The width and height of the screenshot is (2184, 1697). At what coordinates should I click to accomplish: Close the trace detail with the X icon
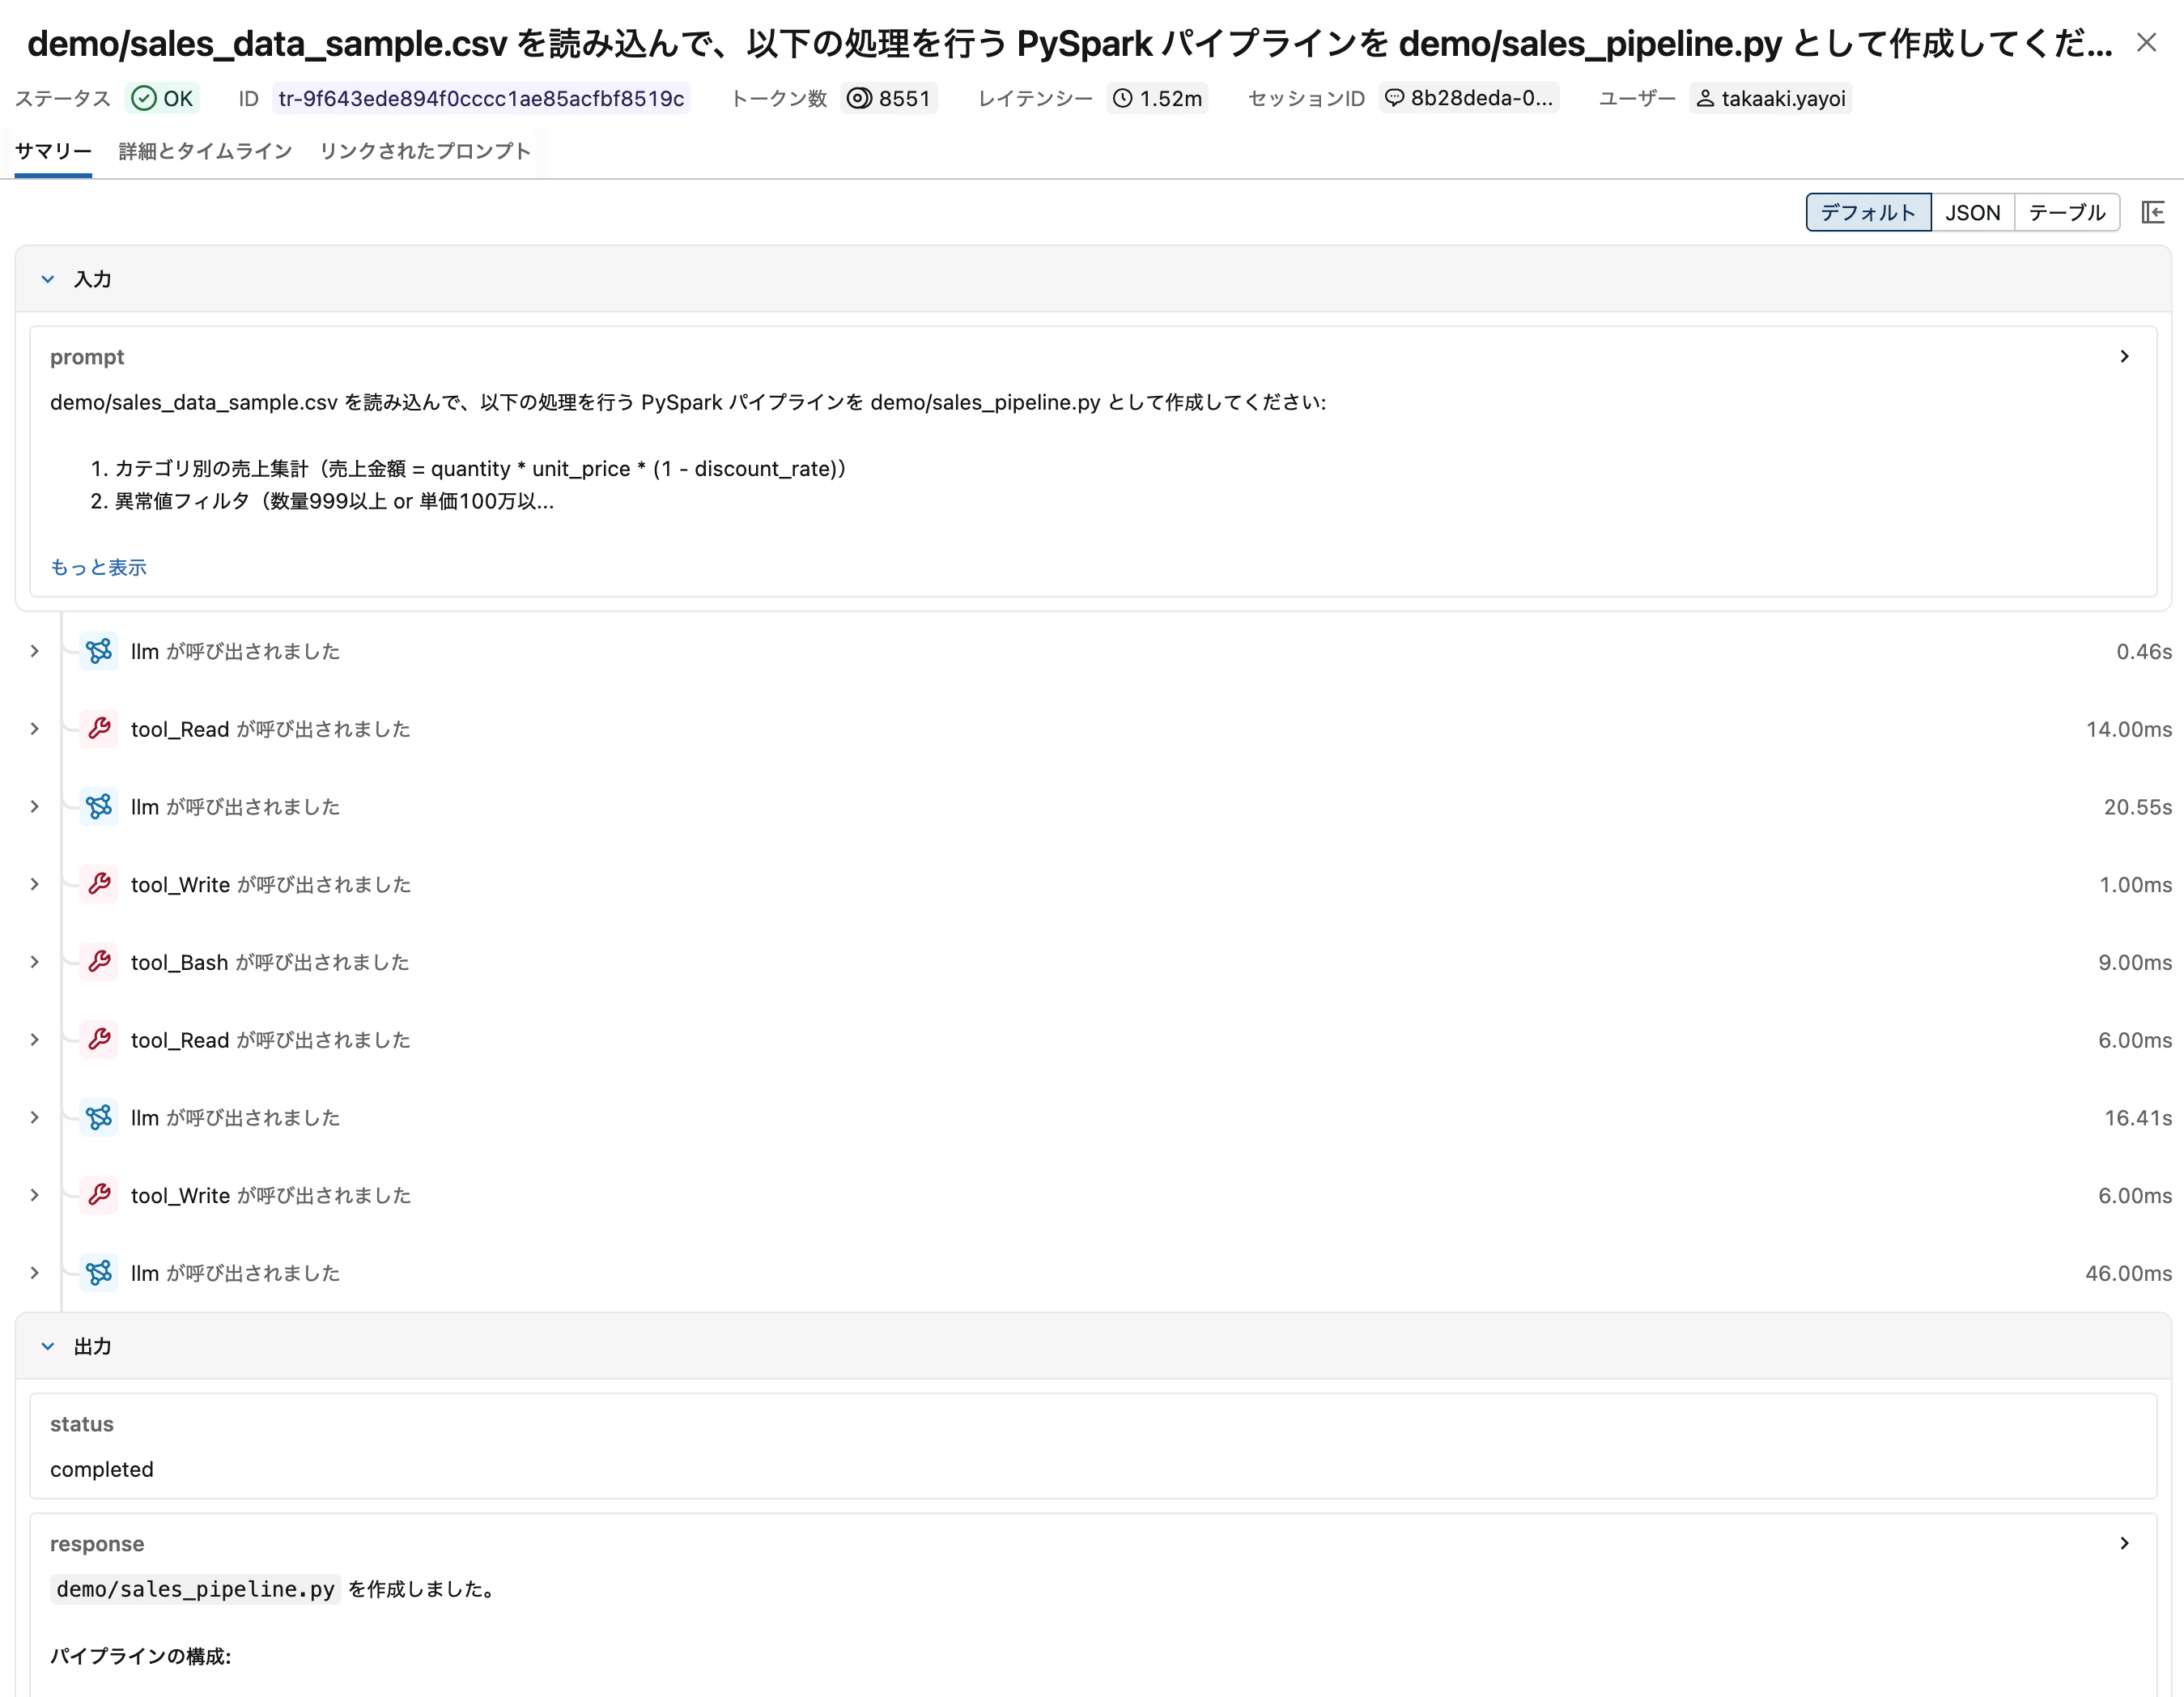point(2146,42)
